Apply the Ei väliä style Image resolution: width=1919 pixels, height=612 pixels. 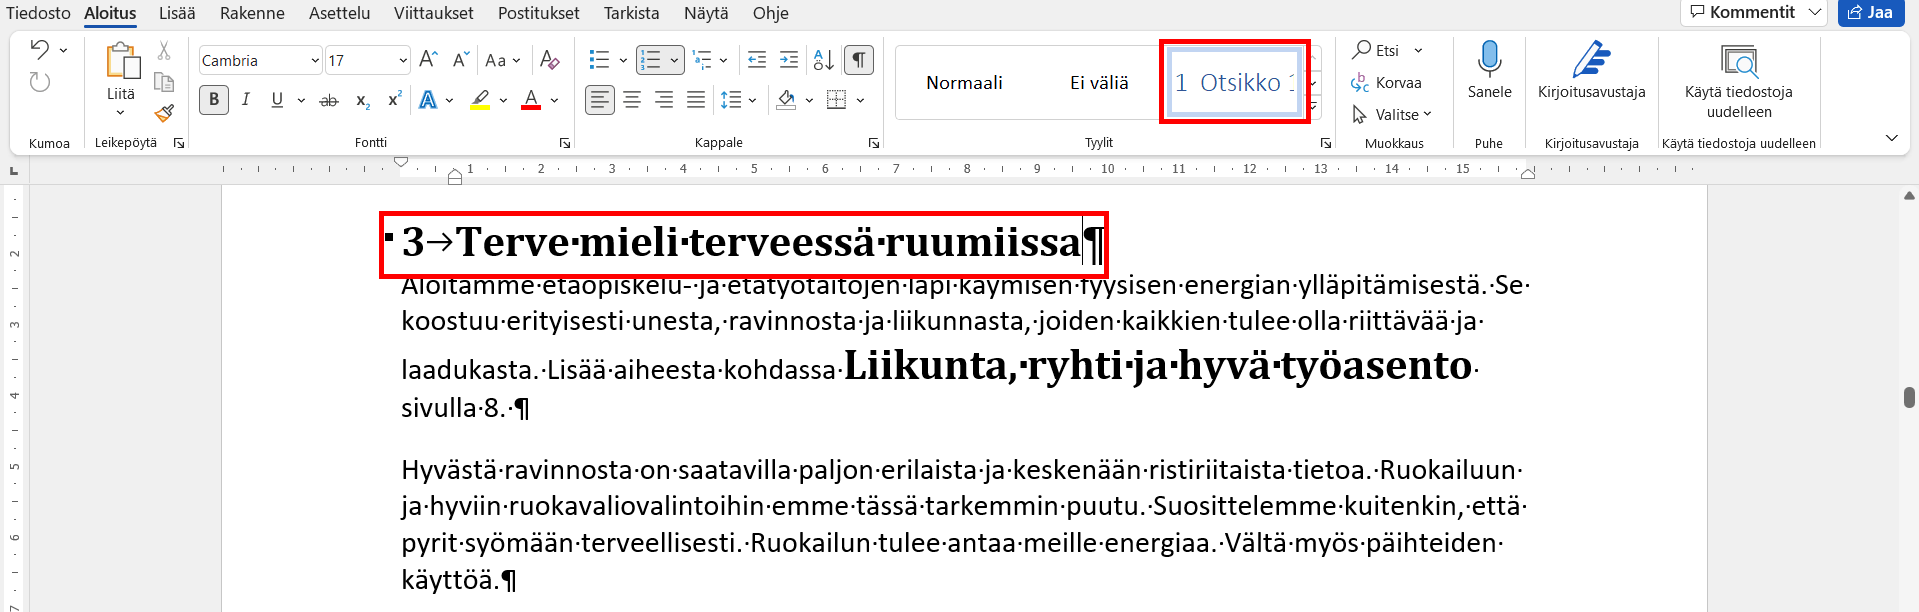click(1099, 82)
